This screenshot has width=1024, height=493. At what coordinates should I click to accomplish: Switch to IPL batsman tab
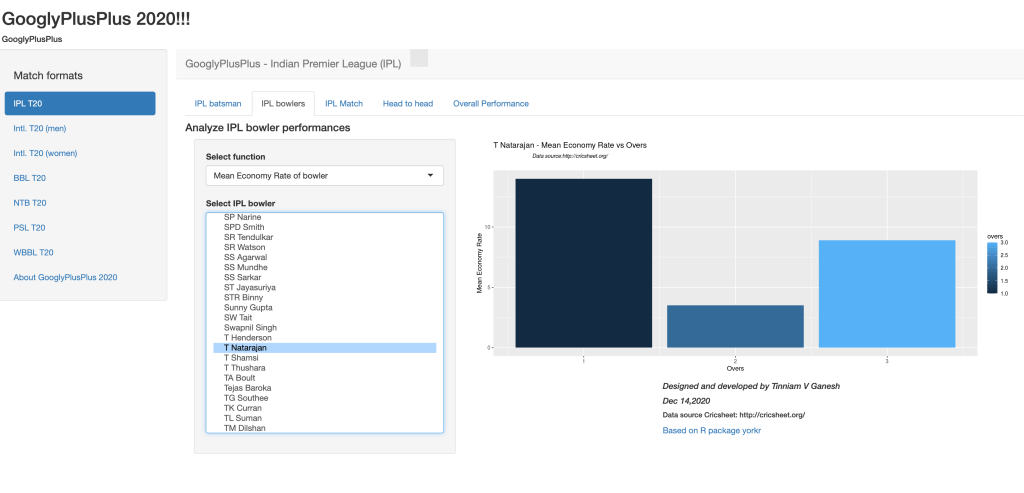(x=217, y=103)
